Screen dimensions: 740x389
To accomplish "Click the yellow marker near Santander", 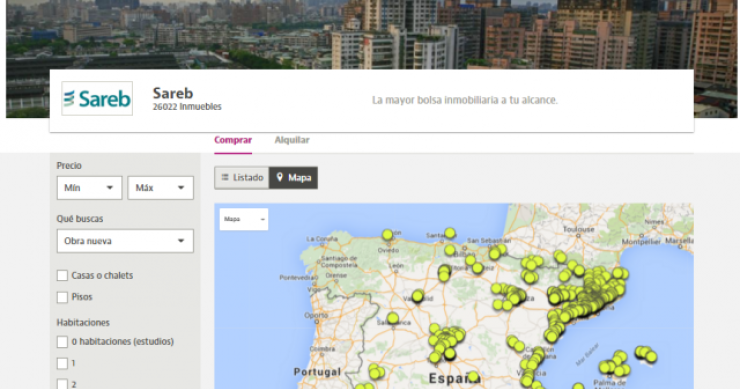I will coord(450,233).
